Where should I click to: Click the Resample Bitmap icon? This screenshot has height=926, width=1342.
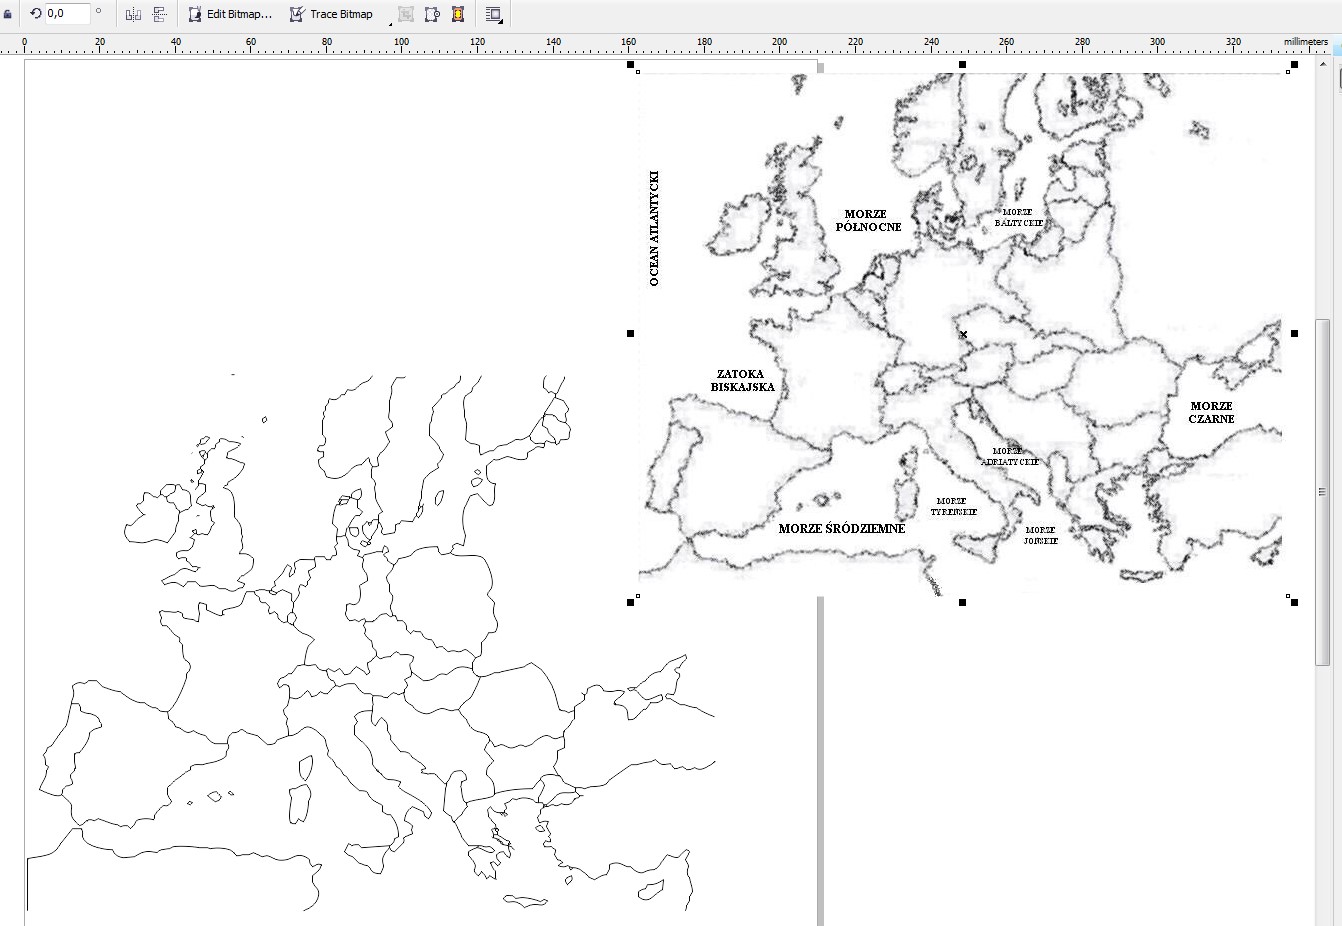point(431,14)
